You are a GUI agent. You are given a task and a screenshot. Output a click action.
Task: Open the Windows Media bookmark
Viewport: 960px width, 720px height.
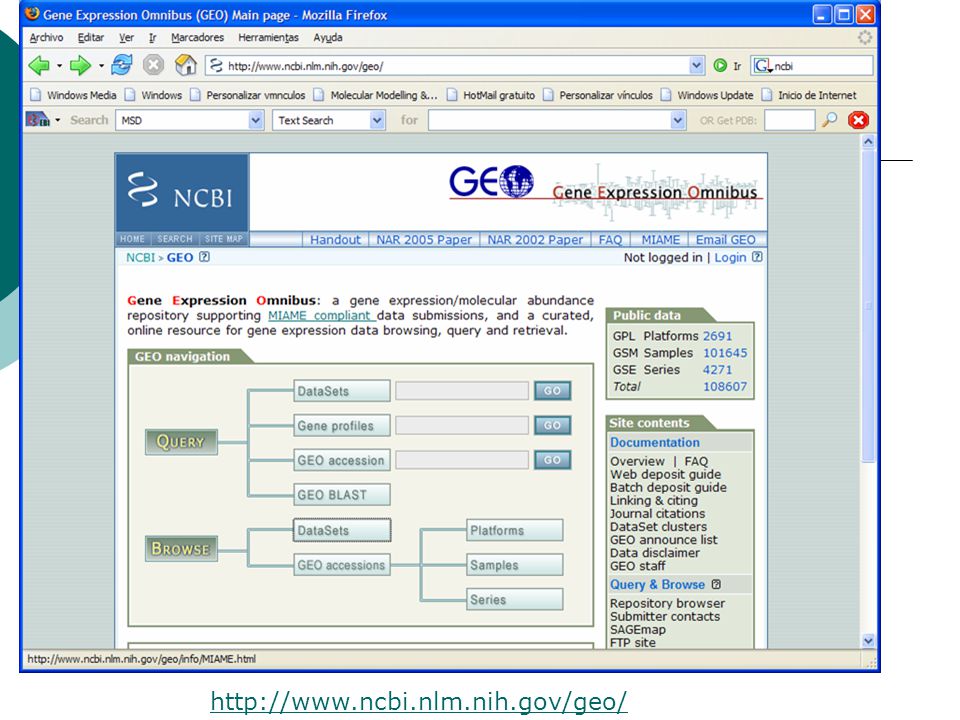[x=73, y=95]
